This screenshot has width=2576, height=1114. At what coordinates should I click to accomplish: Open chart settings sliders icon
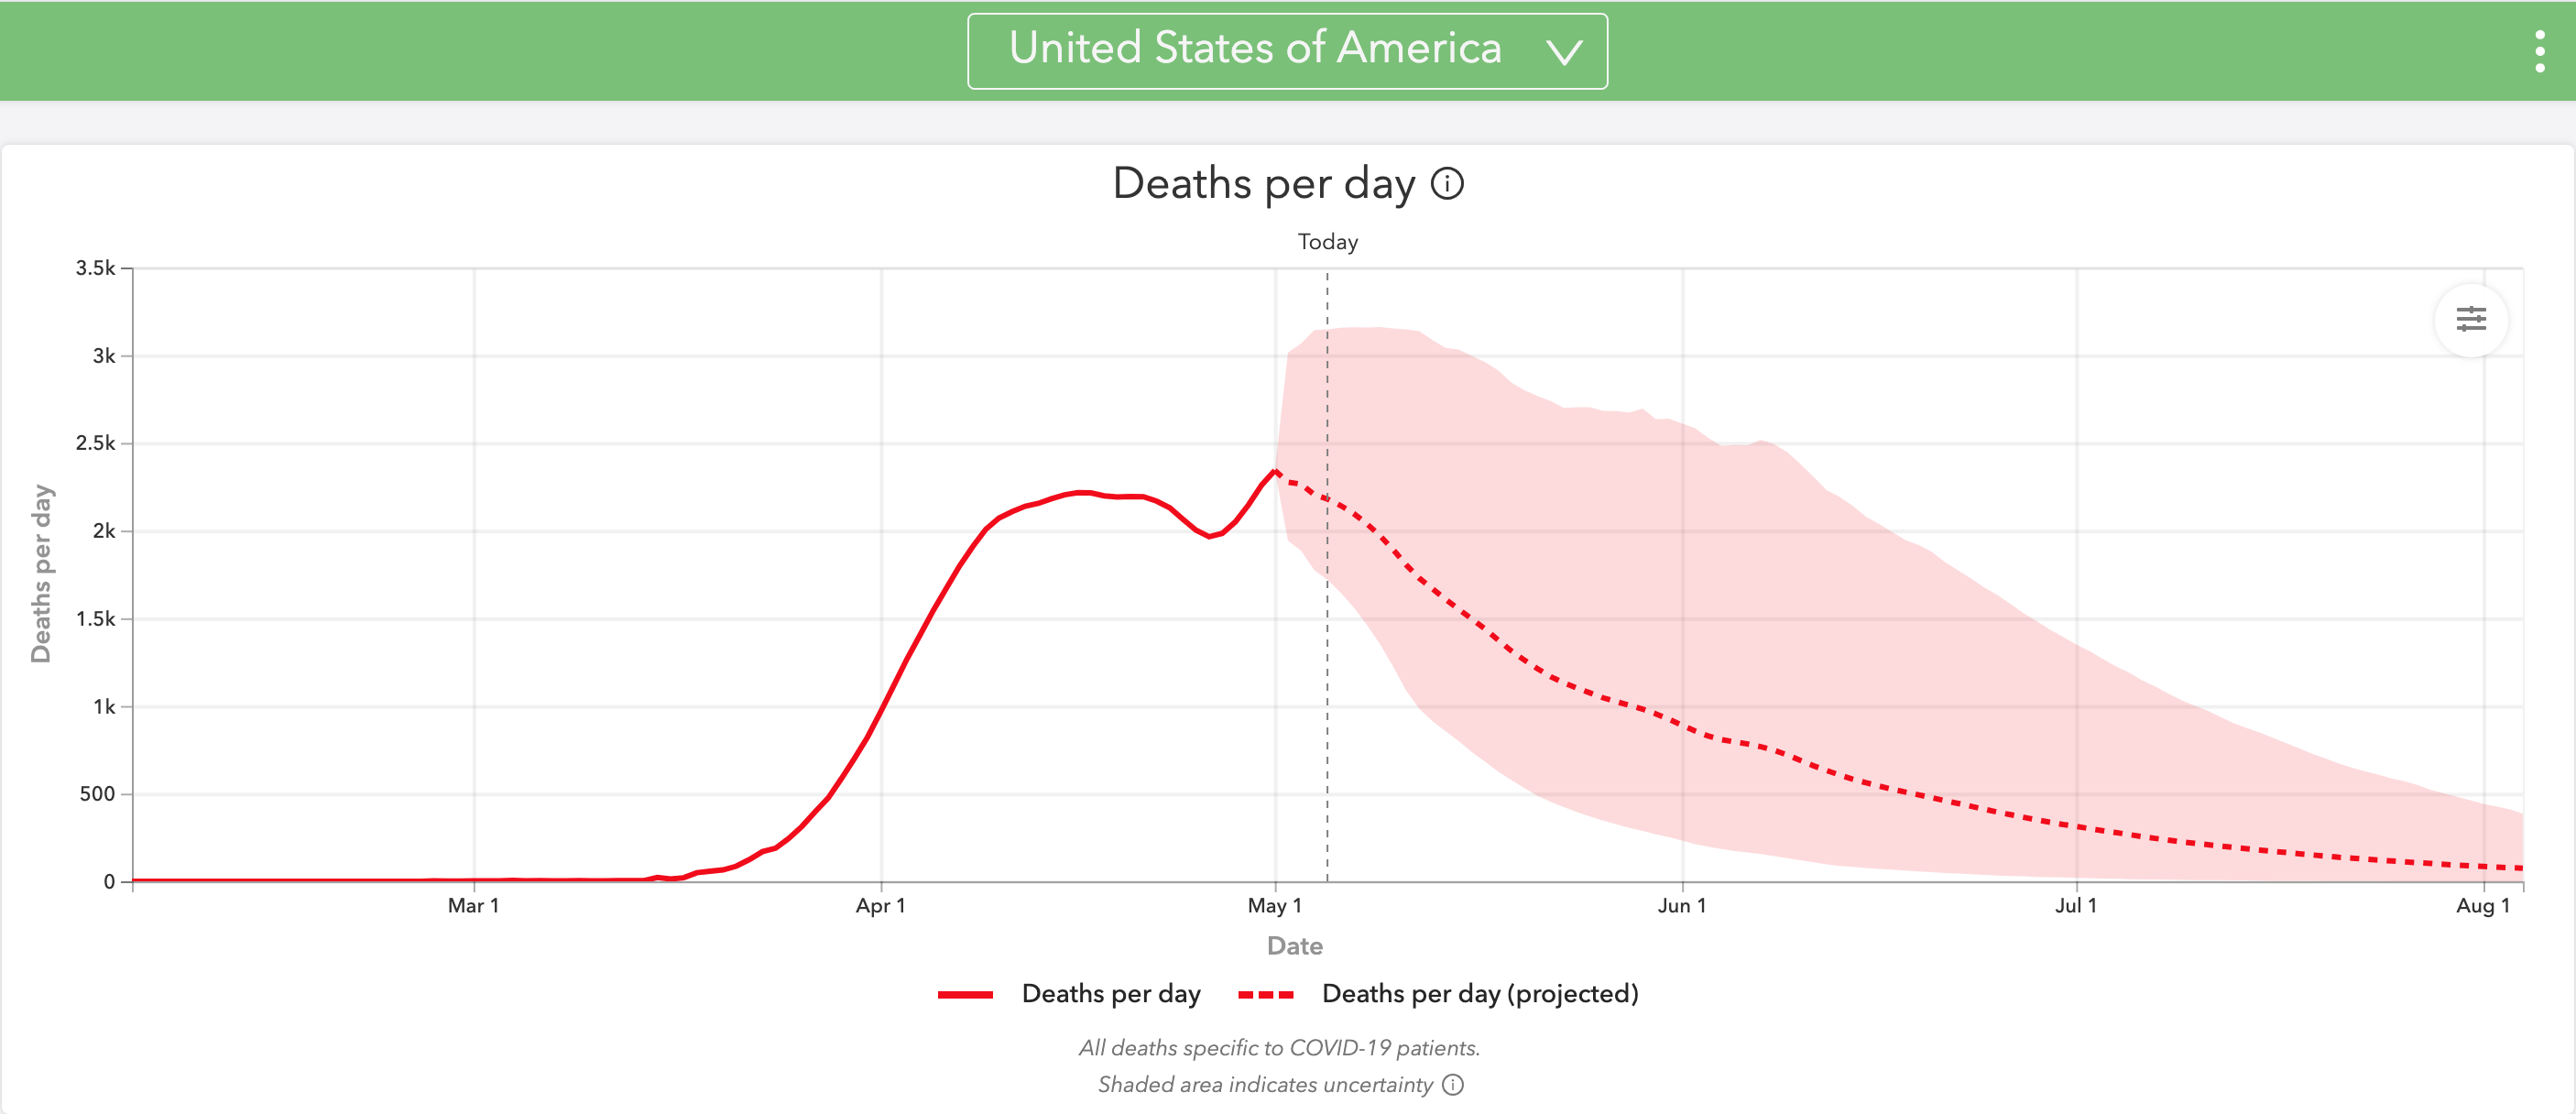coord(2471,320)
